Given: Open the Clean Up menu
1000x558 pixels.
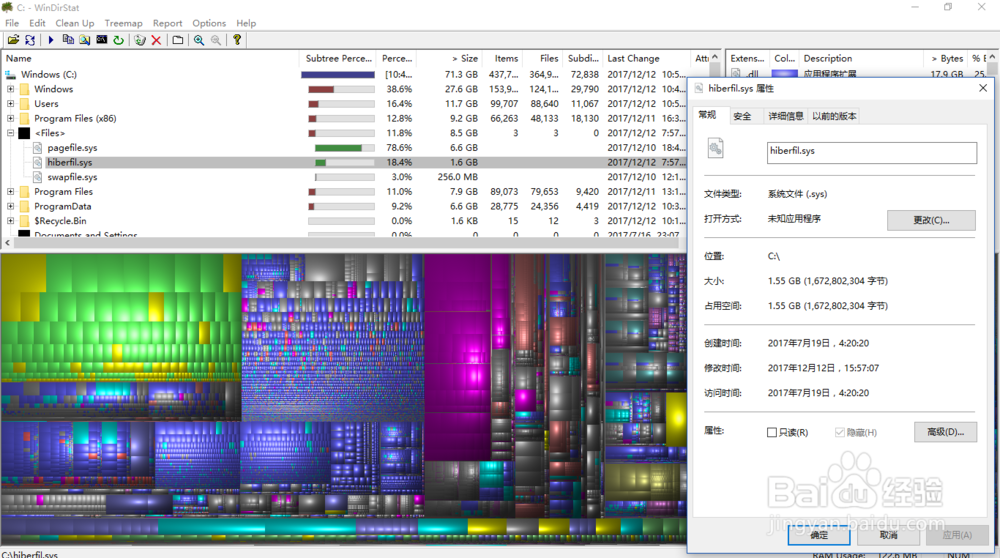Looking at the screenshot, I should pyautogui.click(x=75, y=23).
